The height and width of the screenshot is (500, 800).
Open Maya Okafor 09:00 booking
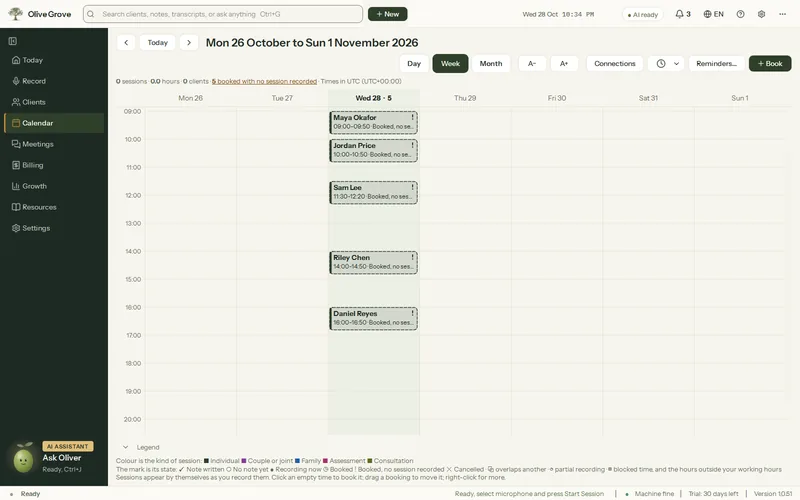coord(373,122)
